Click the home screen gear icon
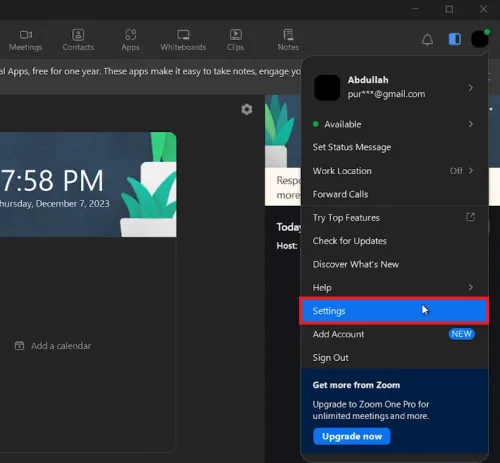The width and height of the screenshot is (500, 463). coord(247,109)
